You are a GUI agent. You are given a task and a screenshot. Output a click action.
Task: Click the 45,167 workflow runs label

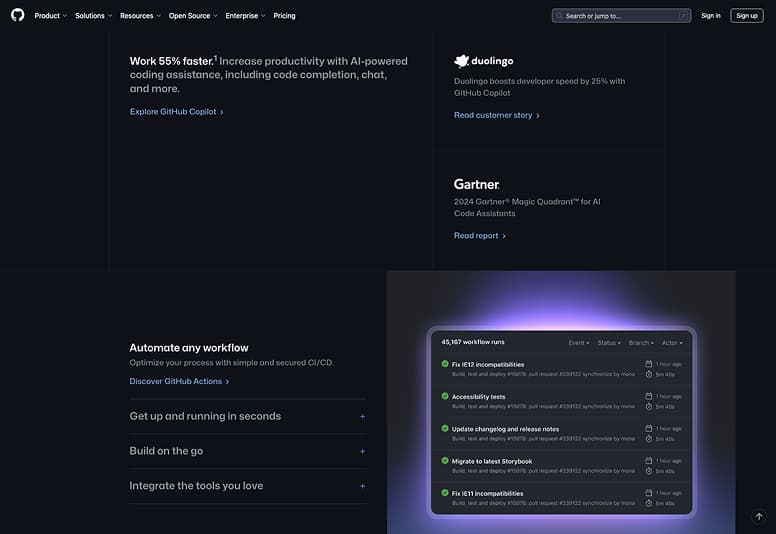click(473, 342)
